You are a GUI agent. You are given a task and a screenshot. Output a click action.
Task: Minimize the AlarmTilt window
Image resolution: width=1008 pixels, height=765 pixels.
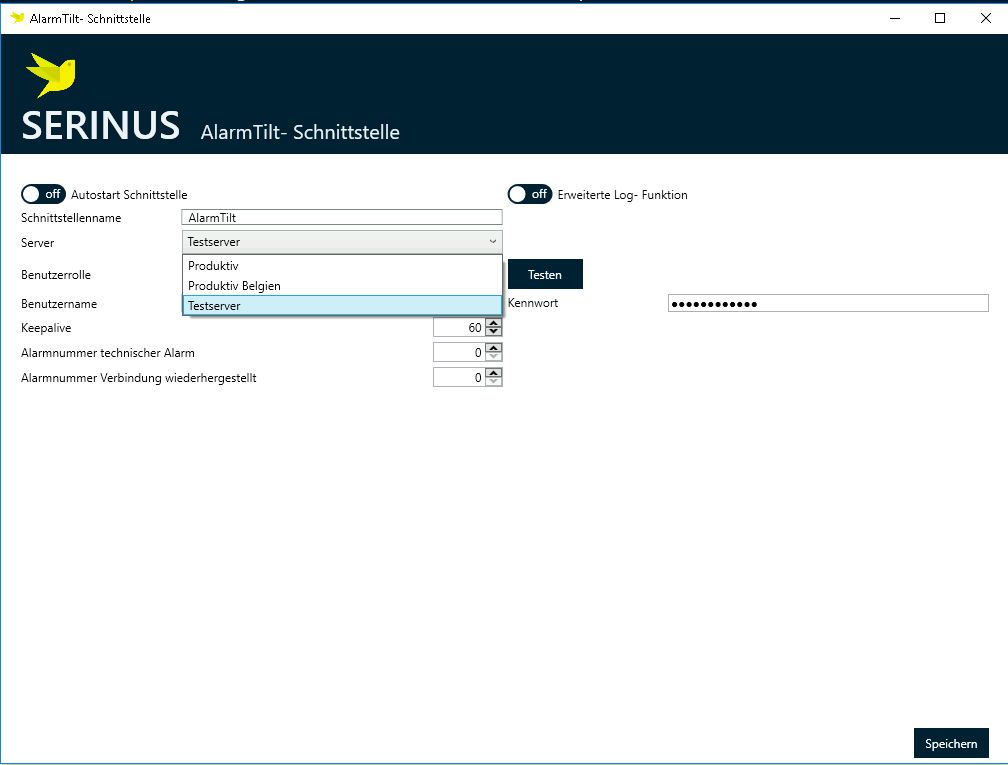[x=894, y=18]
